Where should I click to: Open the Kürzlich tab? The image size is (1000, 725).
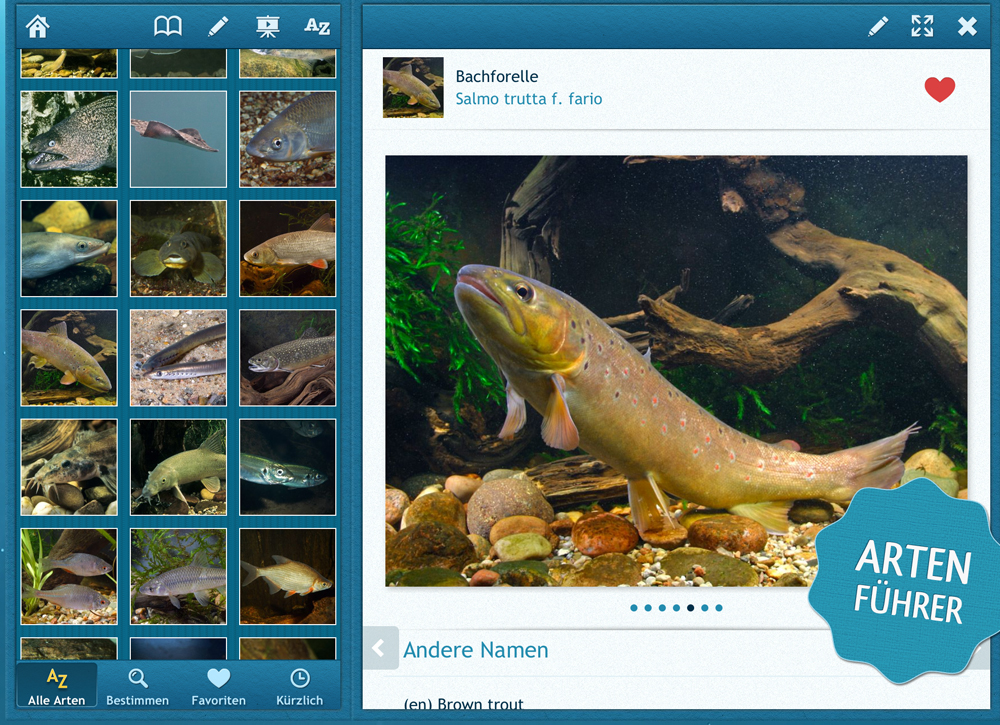point(299,685)
